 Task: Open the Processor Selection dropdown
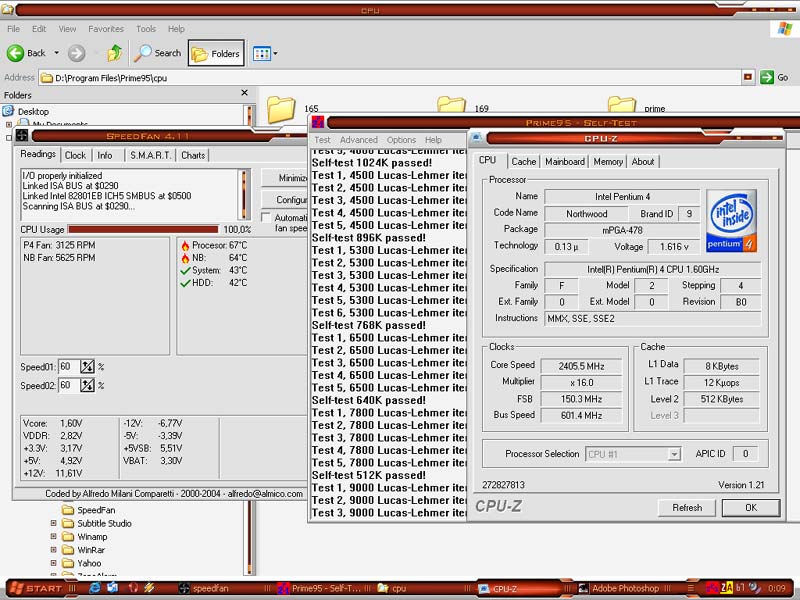point(674,454)
